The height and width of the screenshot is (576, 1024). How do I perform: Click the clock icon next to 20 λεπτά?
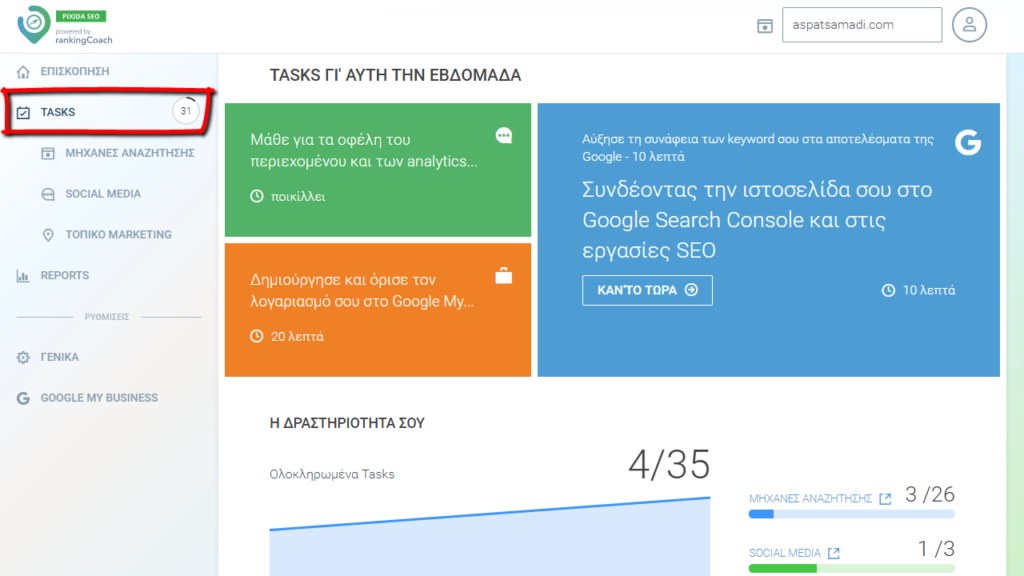click(x=257, y=336)
